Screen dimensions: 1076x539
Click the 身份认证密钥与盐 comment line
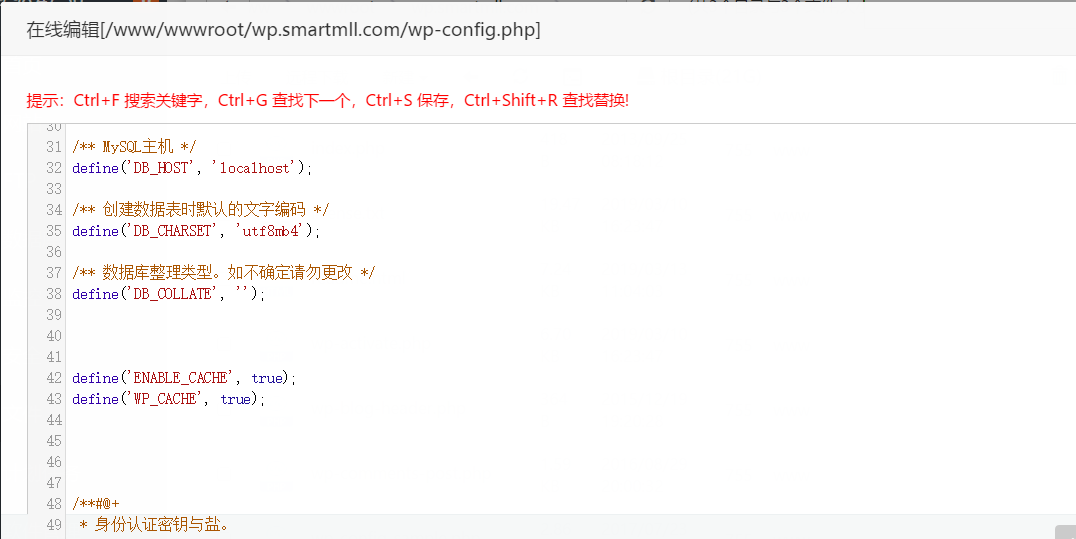[153, 525]
